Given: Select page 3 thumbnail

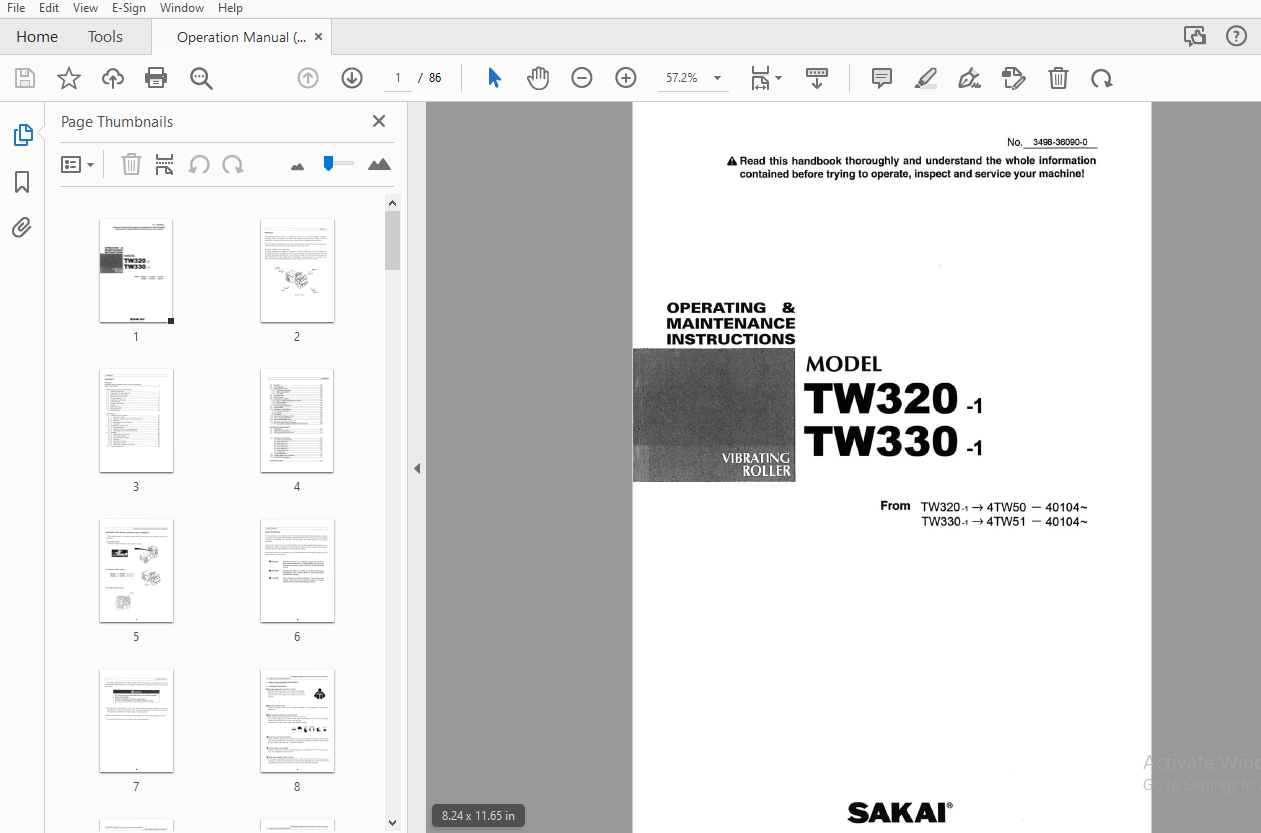Looking at the screenshot, I should pyautogui.click(x=136, y=421).
